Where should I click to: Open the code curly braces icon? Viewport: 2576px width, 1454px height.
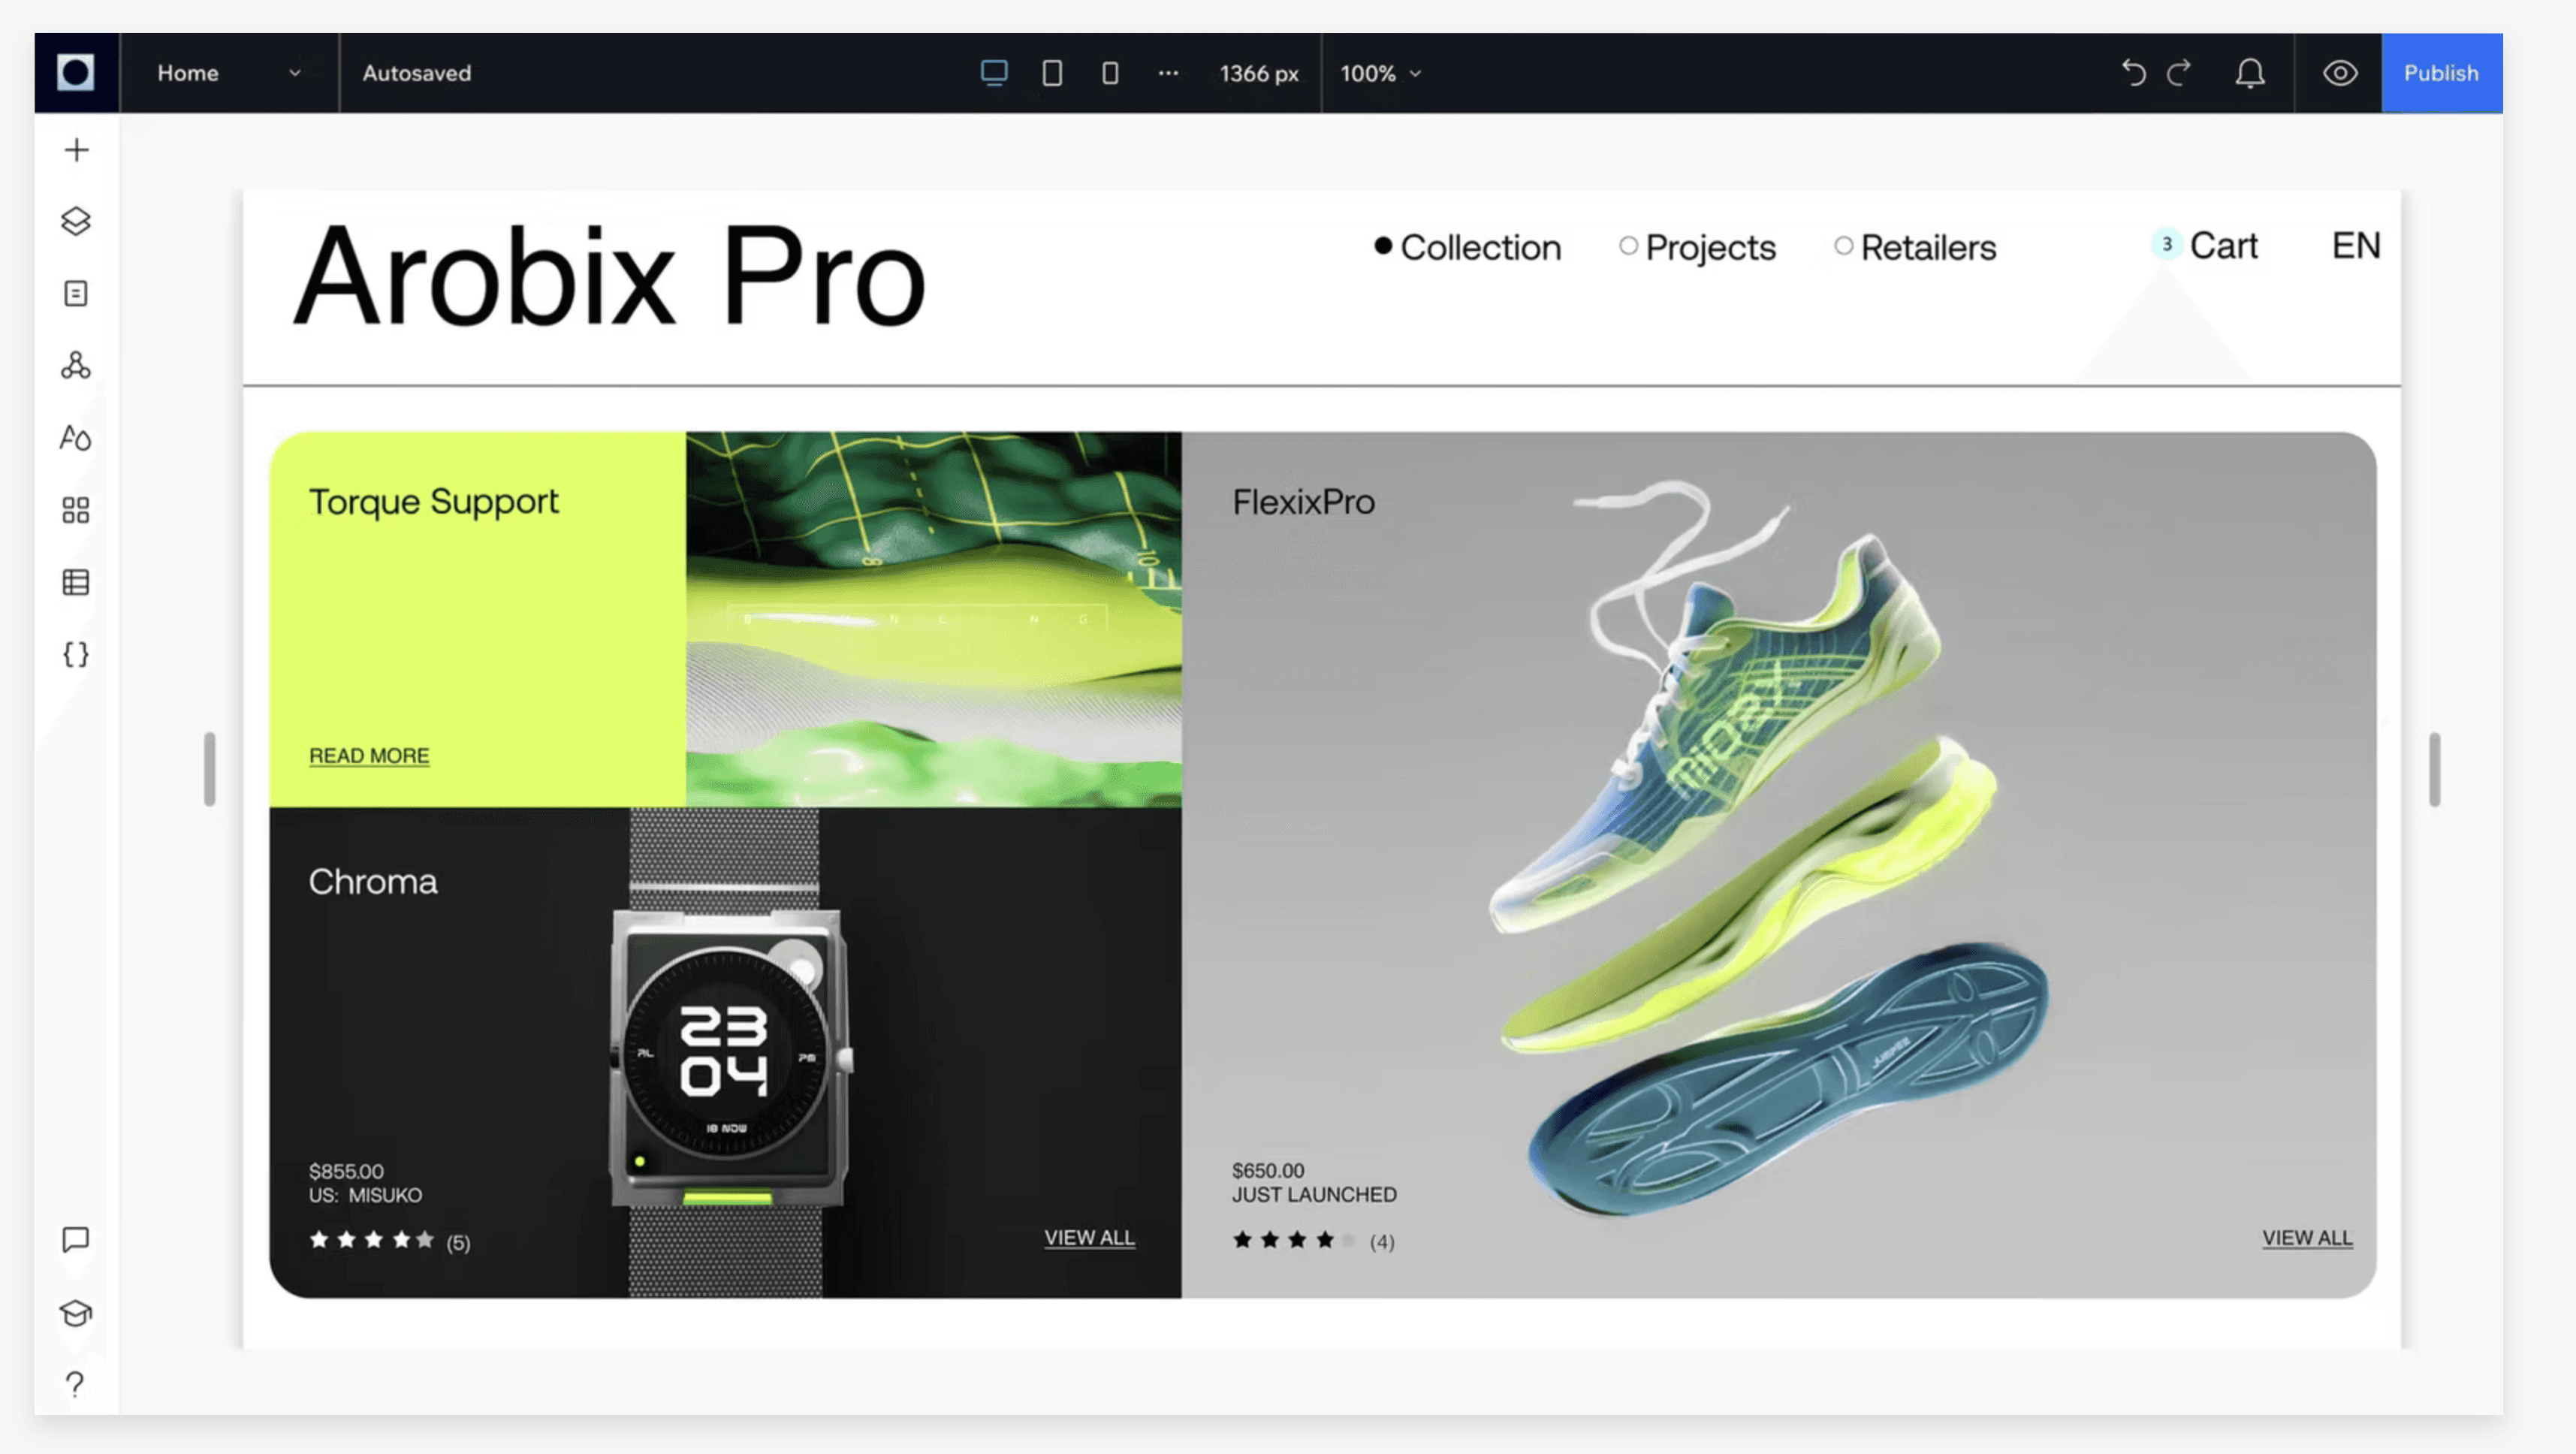click(x=76, y=654)
